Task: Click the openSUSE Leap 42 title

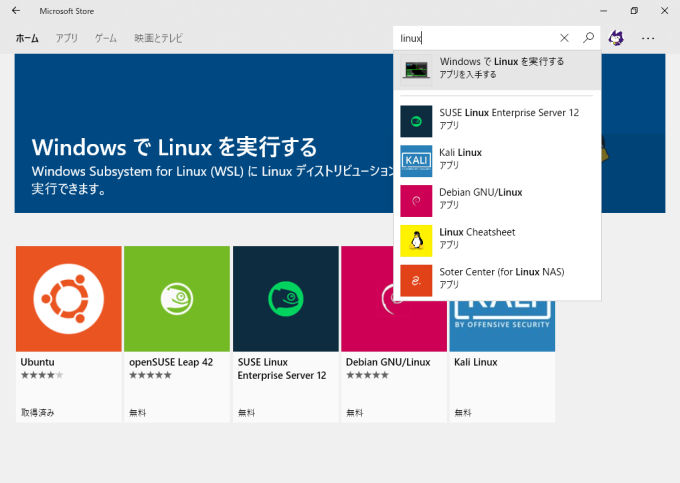Action: pyautogui.click(x=171, y=362)
